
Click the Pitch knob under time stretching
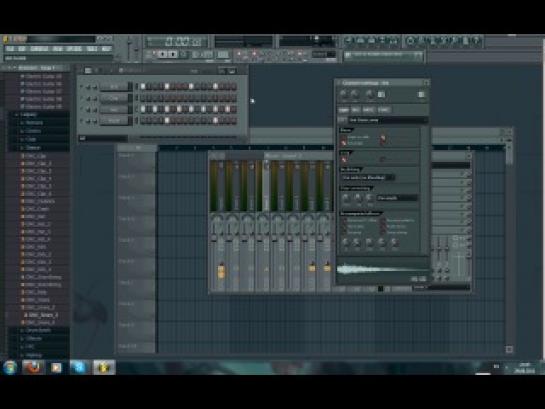point(346,198)
